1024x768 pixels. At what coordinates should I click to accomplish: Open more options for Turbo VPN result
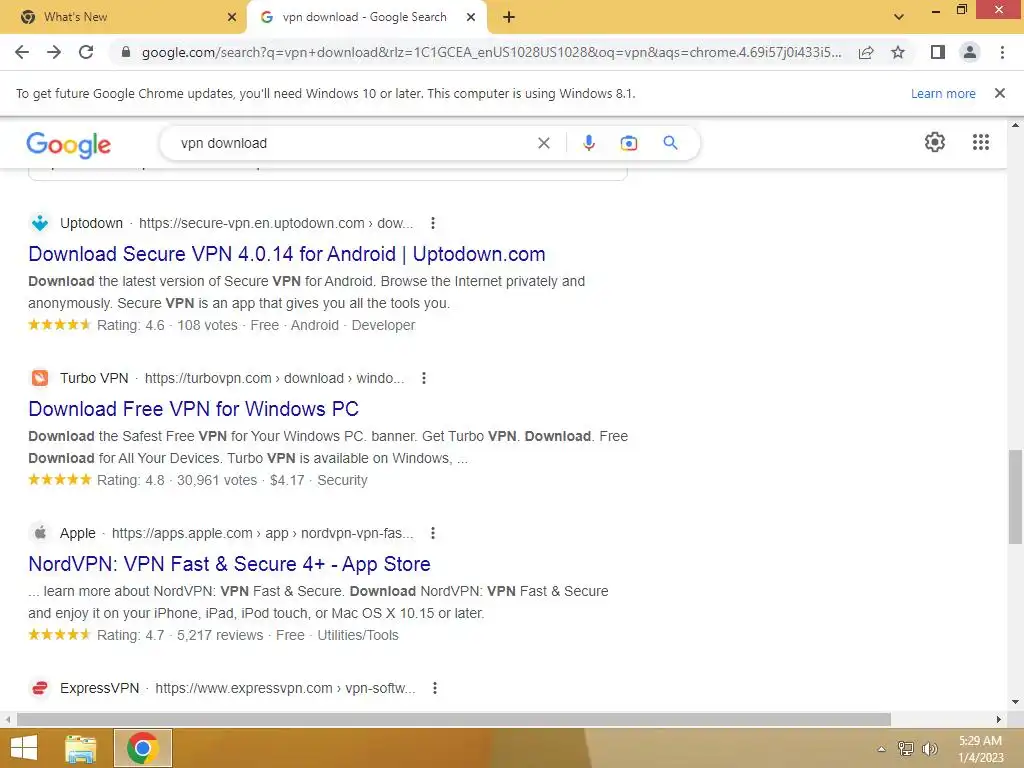424,378
